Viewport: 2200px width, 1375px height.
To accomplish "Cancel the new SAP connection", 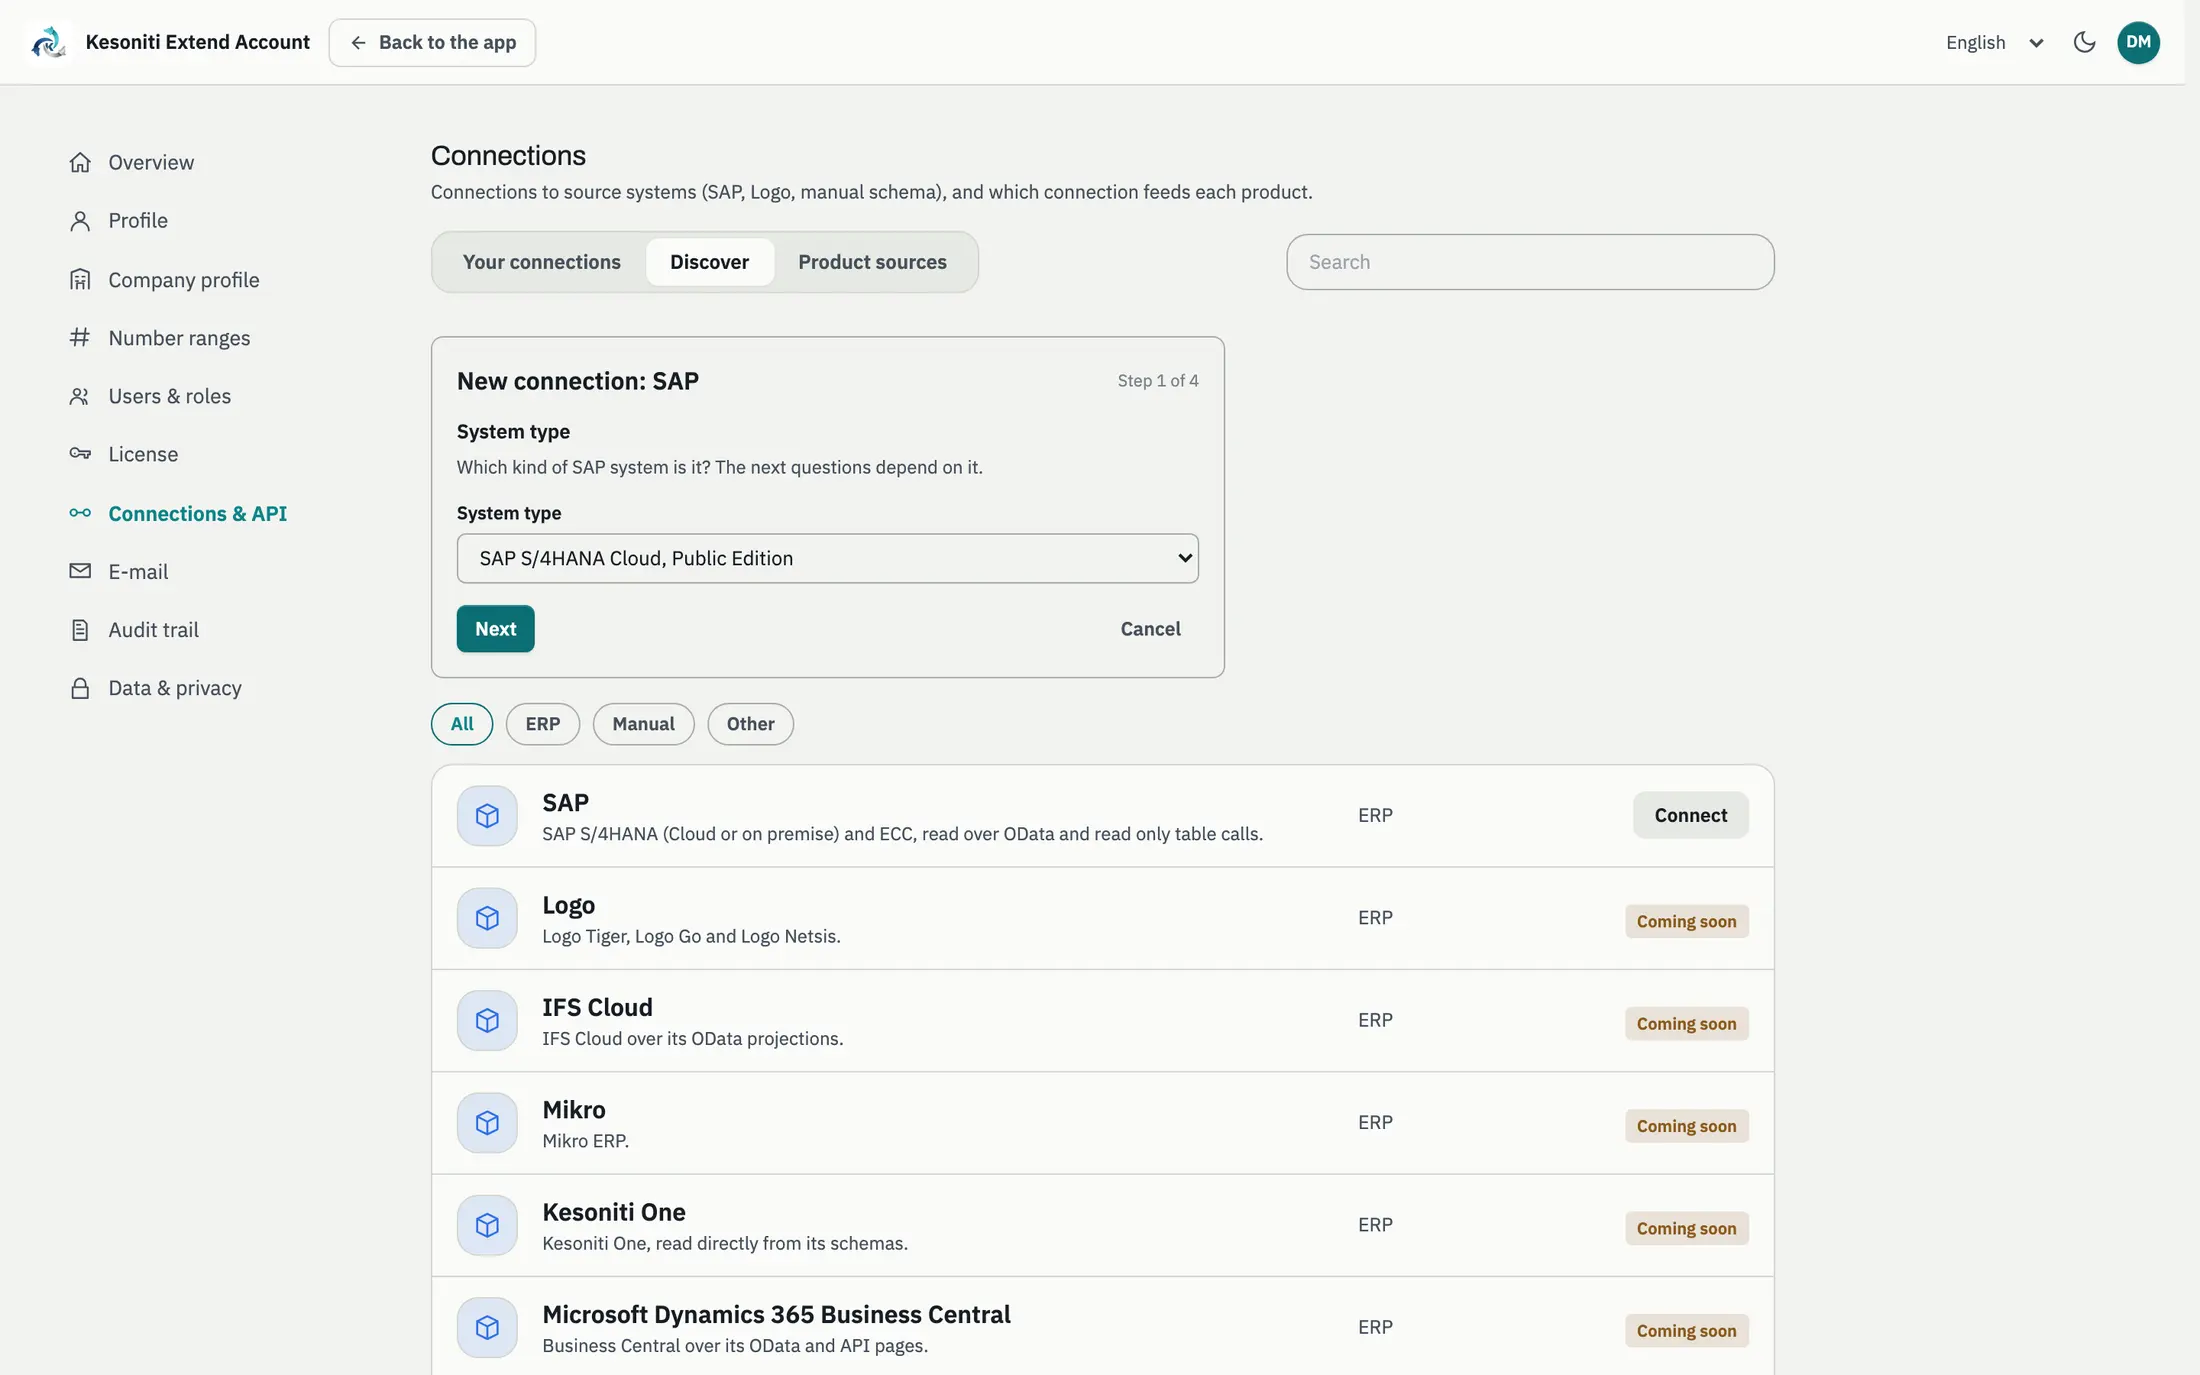I will click(1150, 629).
